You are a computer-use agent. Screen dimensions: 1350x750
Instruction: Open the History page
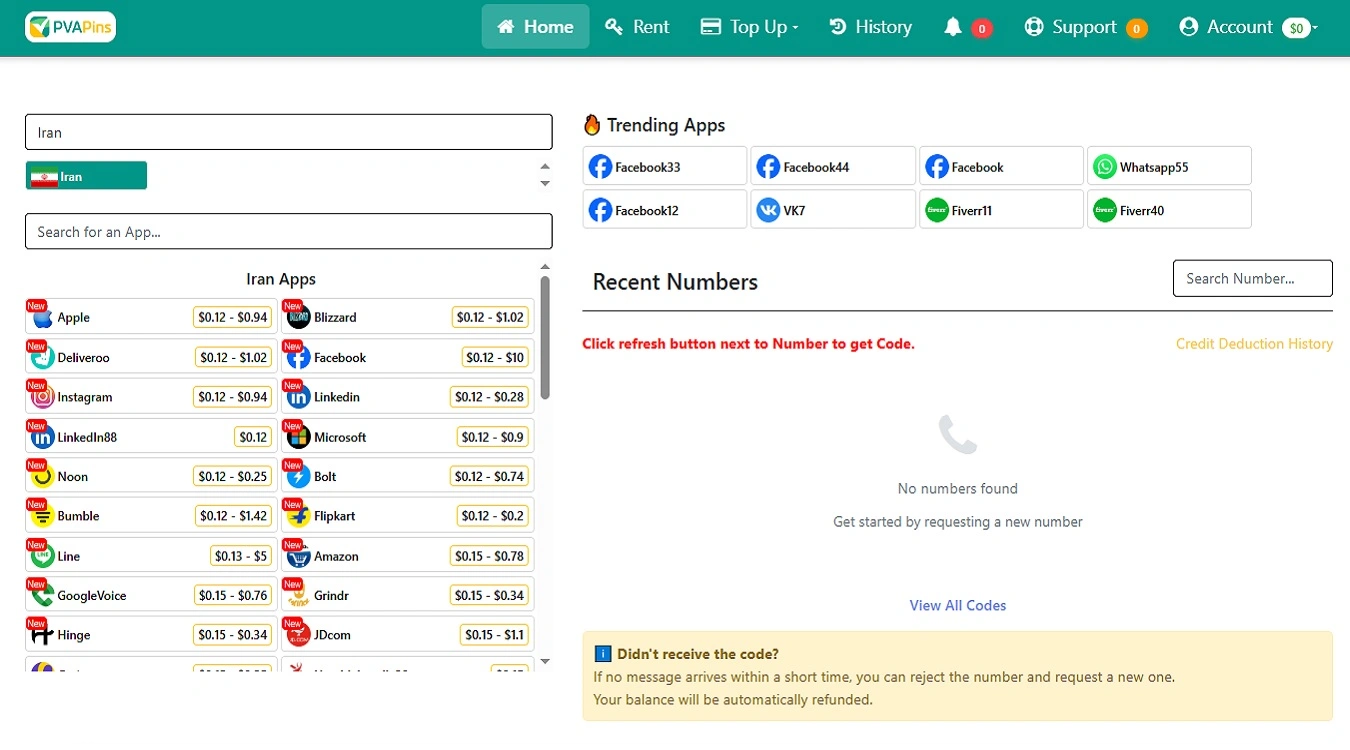871,27
